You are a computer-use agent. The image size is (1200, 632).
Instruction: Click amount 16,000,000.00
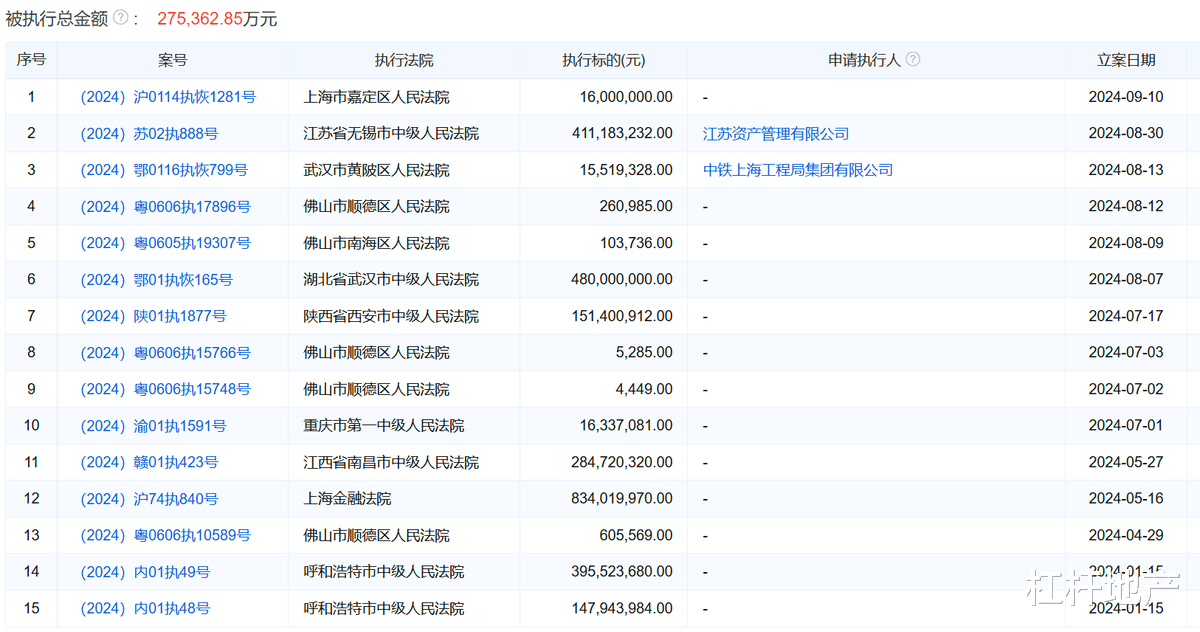coord(626,97)
